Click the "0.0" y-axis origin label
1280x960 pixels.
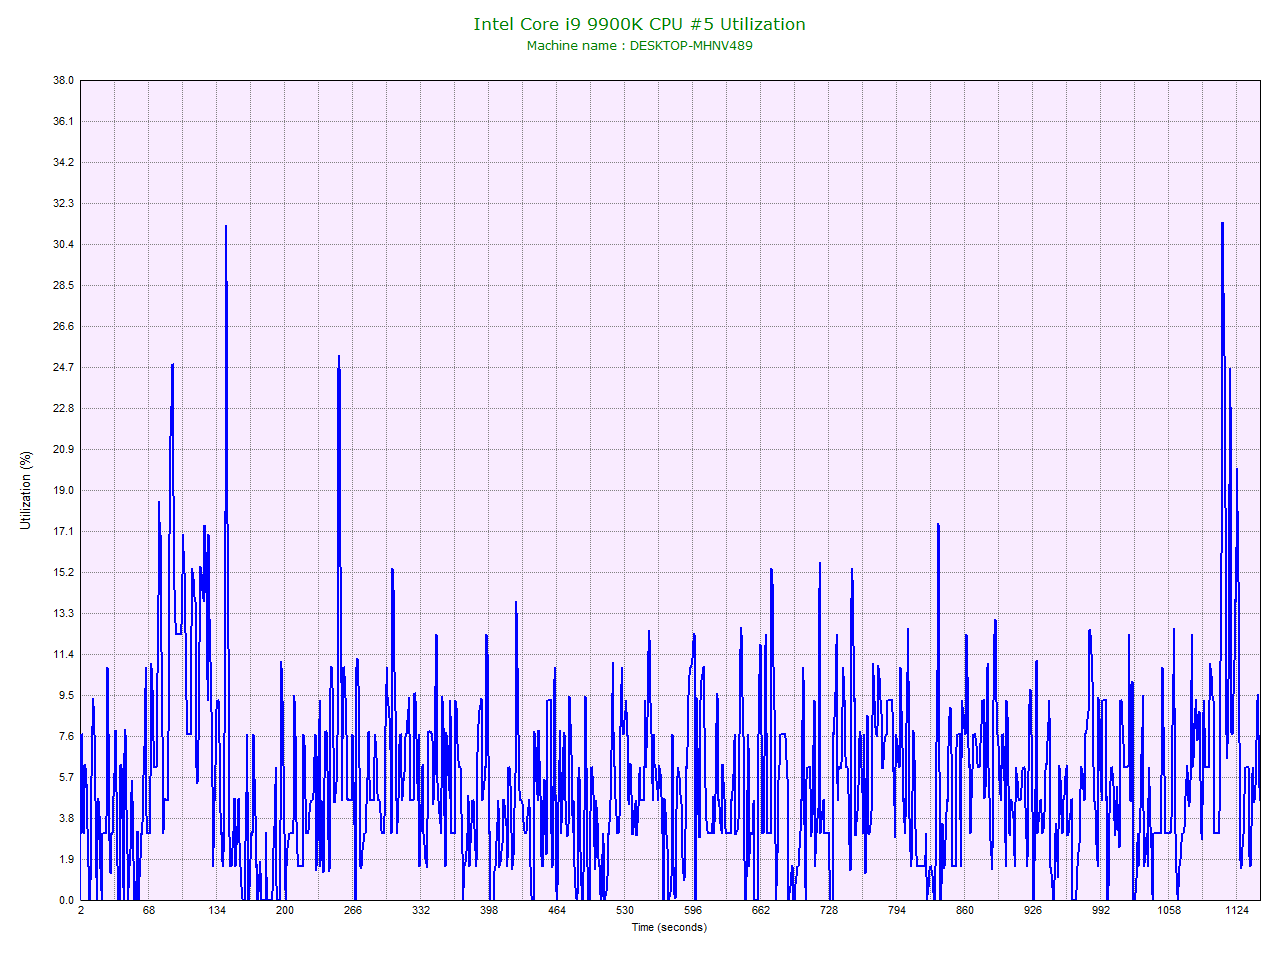[x=66, y=901]
